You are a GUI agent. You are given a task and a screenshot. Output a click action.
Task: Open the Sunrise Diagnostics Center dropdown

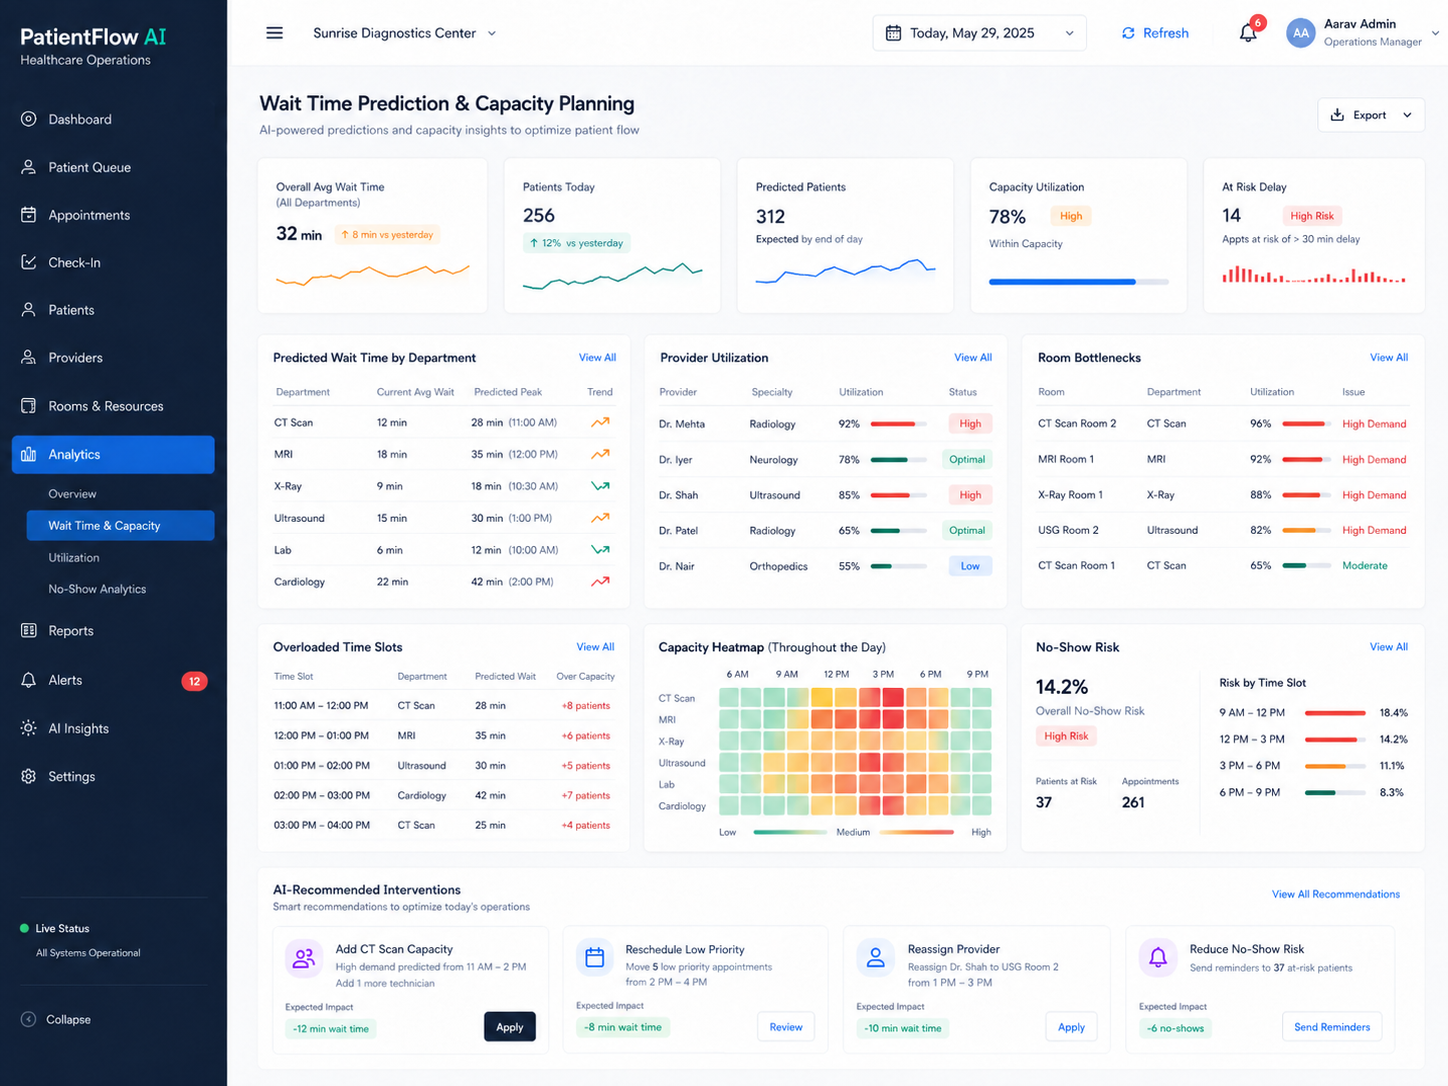[x=405, y=33]
